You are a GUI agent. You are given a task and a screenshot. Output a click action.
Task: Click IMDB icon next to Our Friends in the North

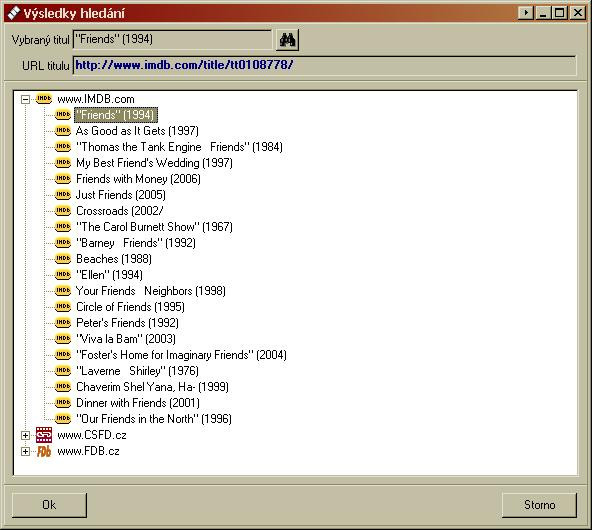[x=63, y=419]
